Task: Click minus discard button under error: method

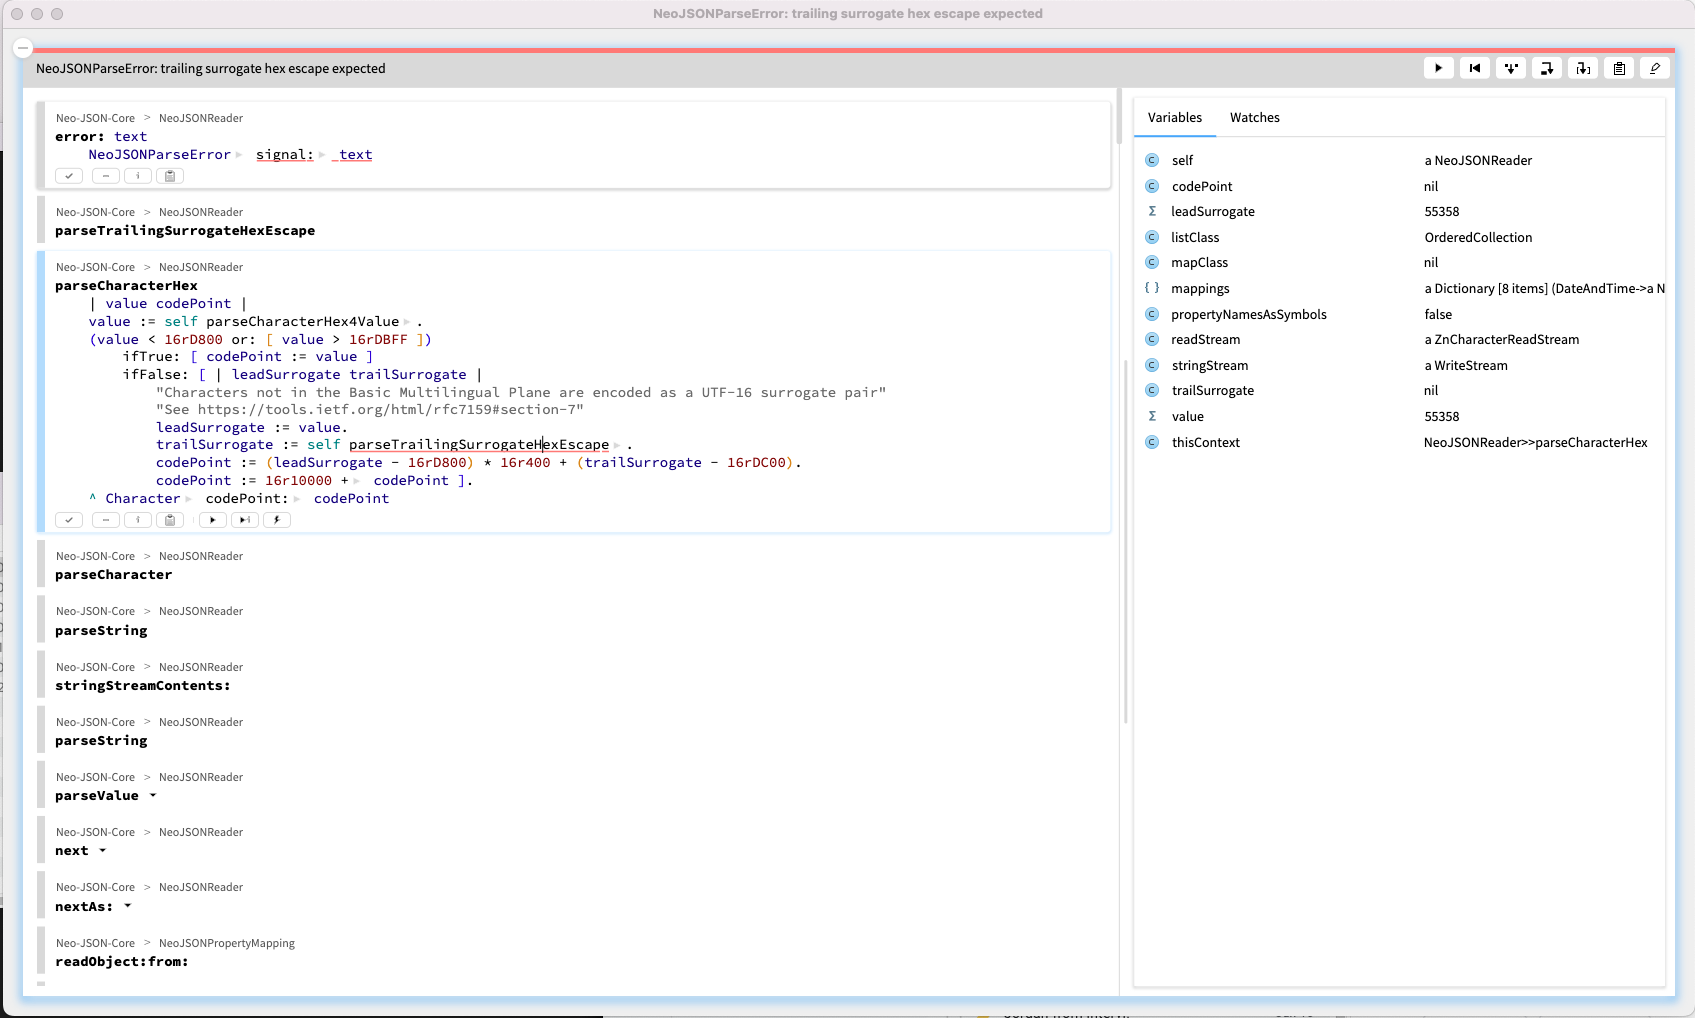Action: pos(105,176)
